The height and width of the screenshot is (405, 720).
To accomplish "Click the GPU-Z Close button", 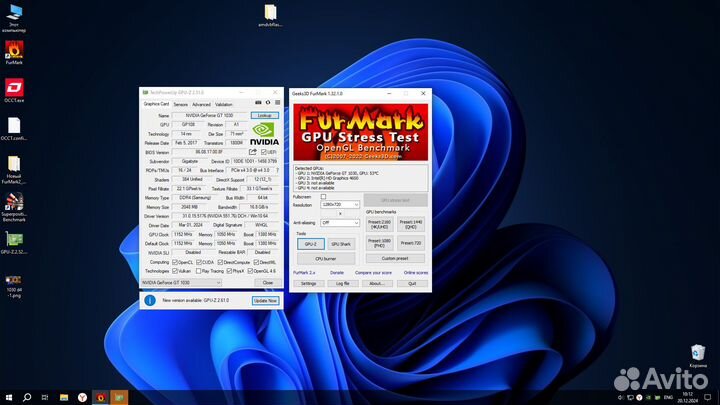I will tap(268, 283).
